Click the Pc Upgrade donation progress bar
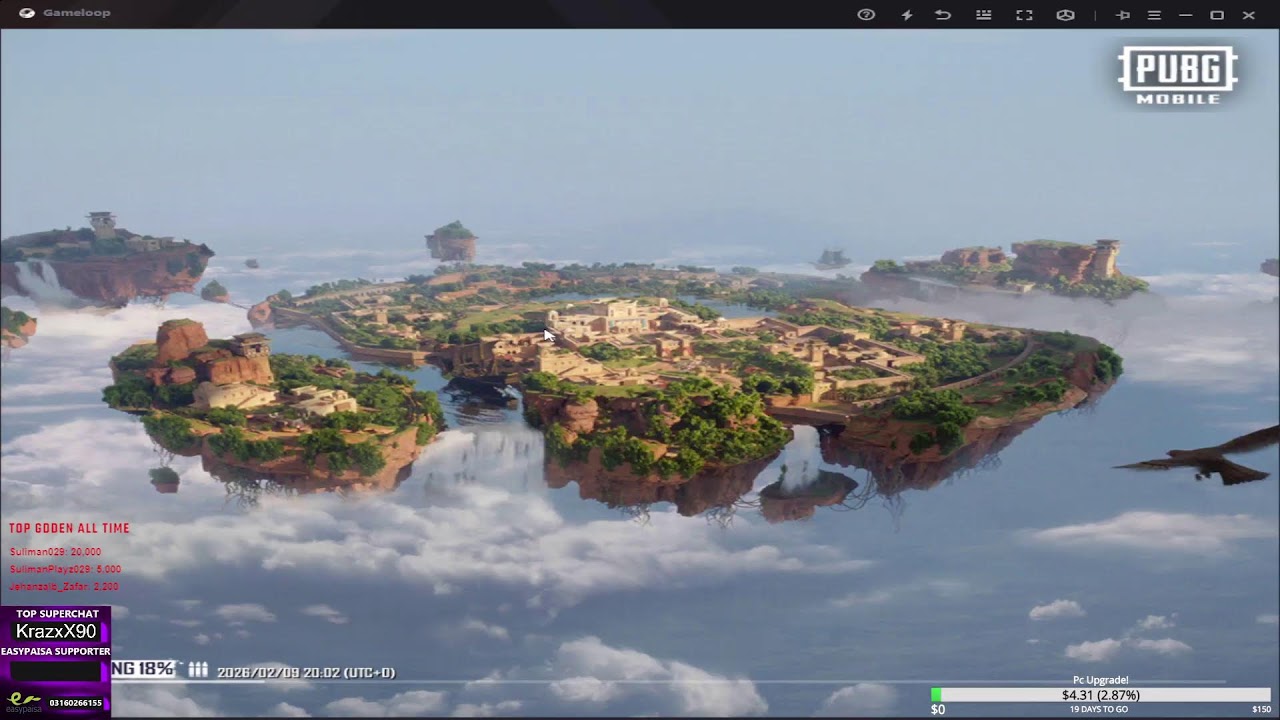Screen dimensions: 1280x720 point(1100,695)
